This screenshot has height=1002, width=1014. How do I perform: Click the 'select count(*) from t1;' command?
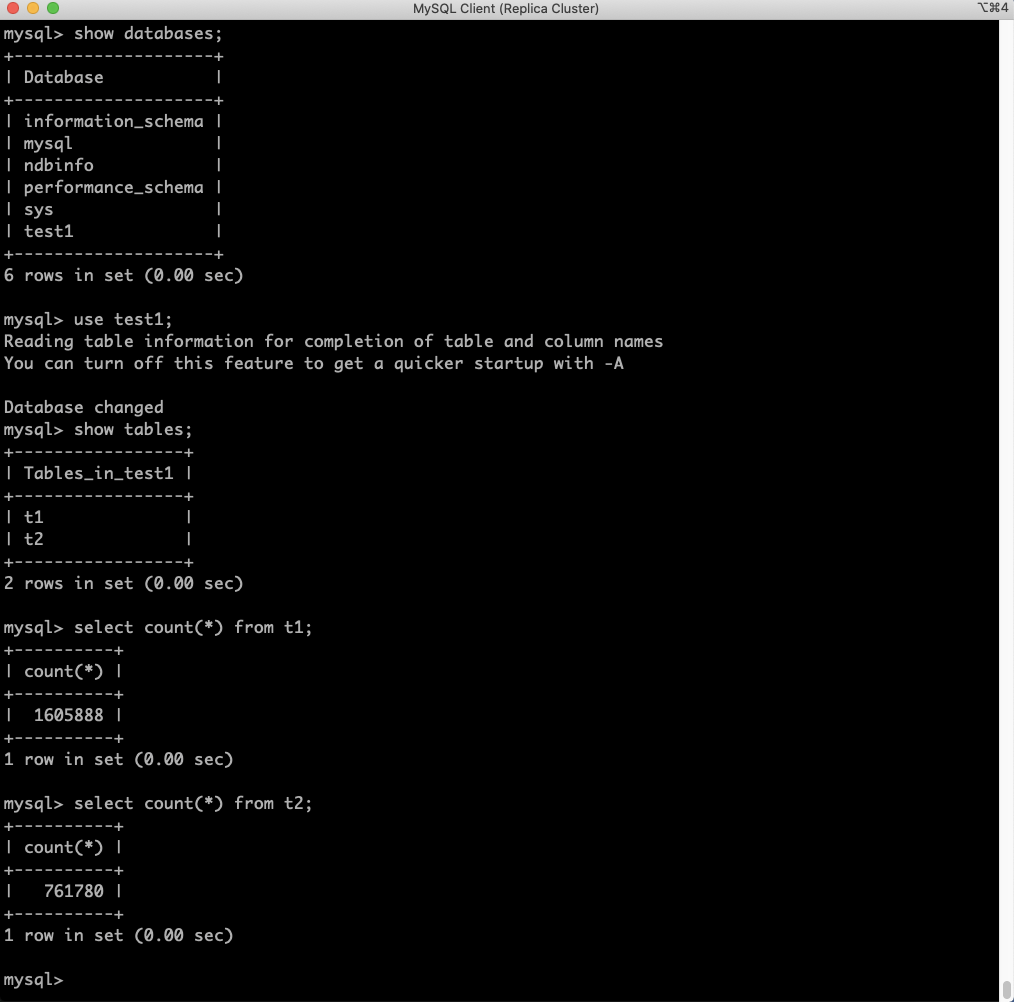pos(193,627)
